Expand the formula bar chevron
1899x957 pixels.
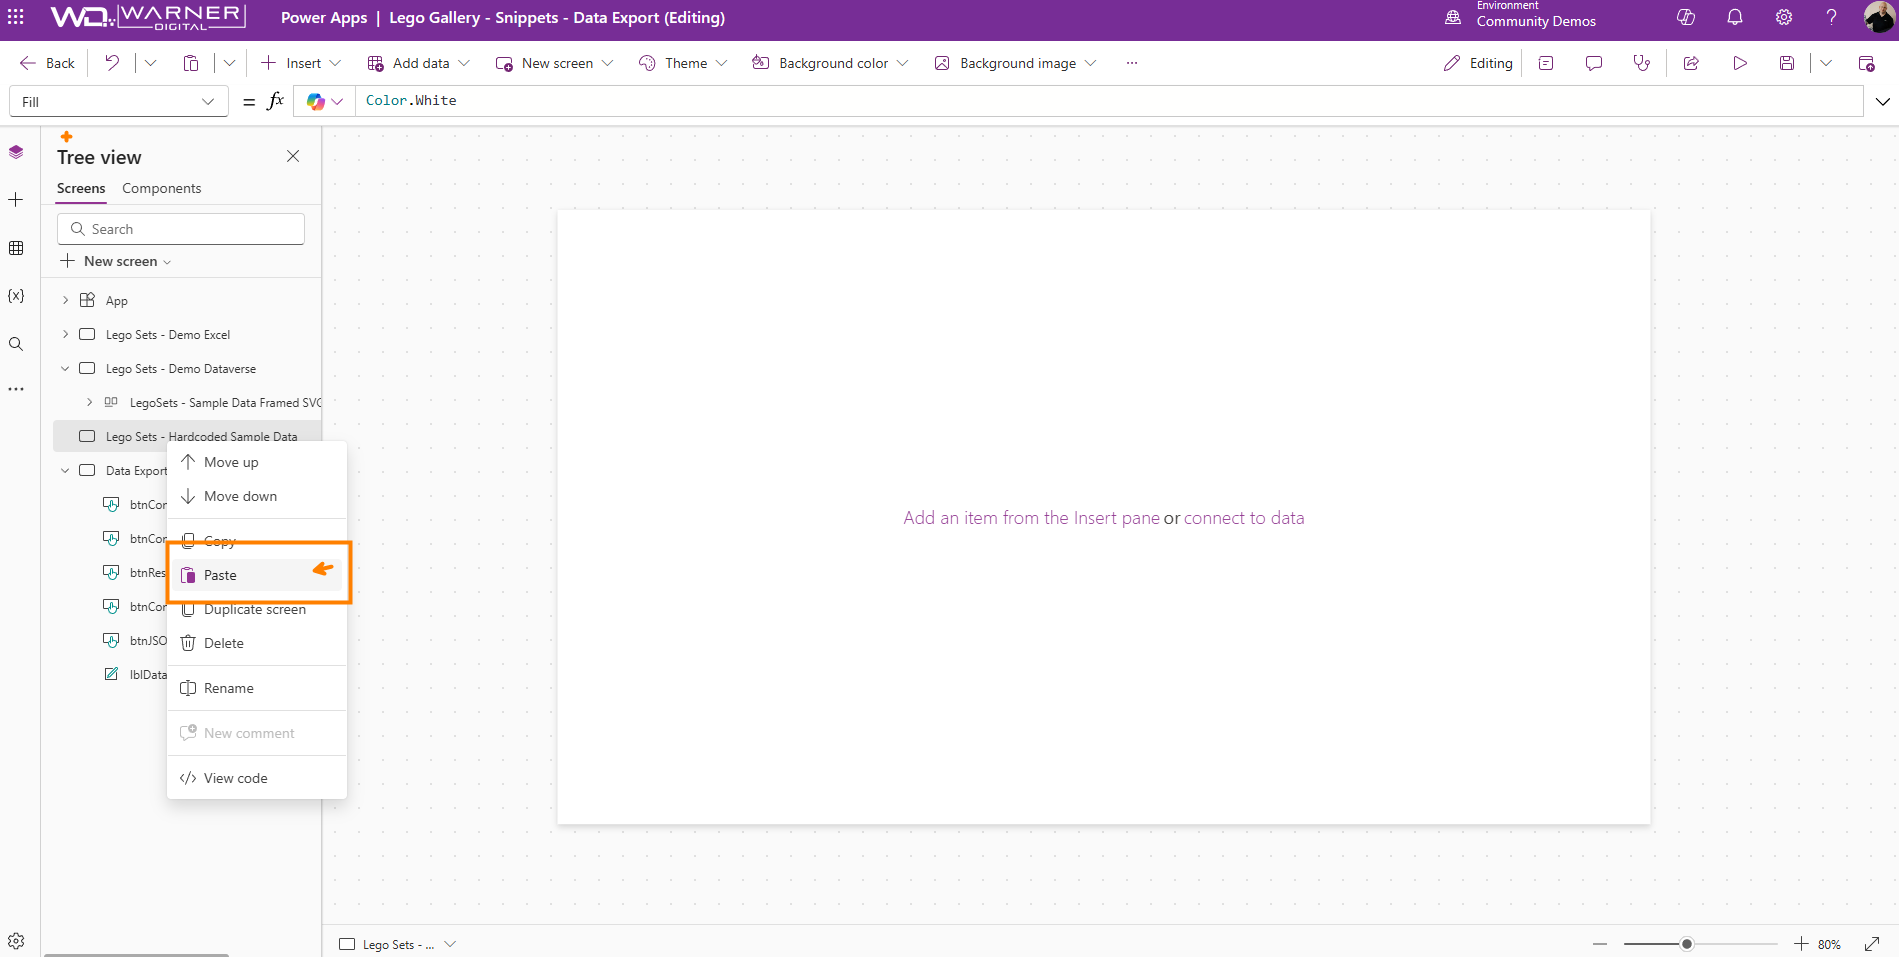[x=1883, y=101]
